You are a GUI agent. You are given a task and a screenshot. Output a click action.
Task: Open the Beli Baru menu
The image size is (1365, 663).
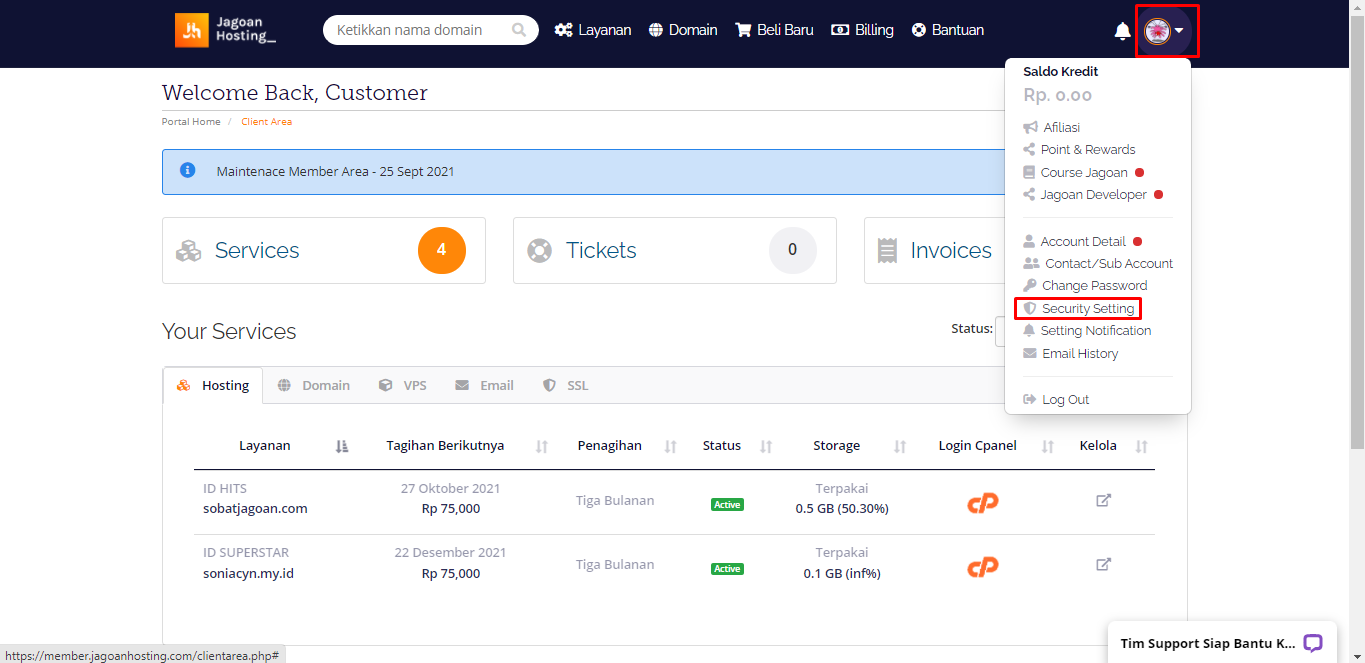[774, 30]
